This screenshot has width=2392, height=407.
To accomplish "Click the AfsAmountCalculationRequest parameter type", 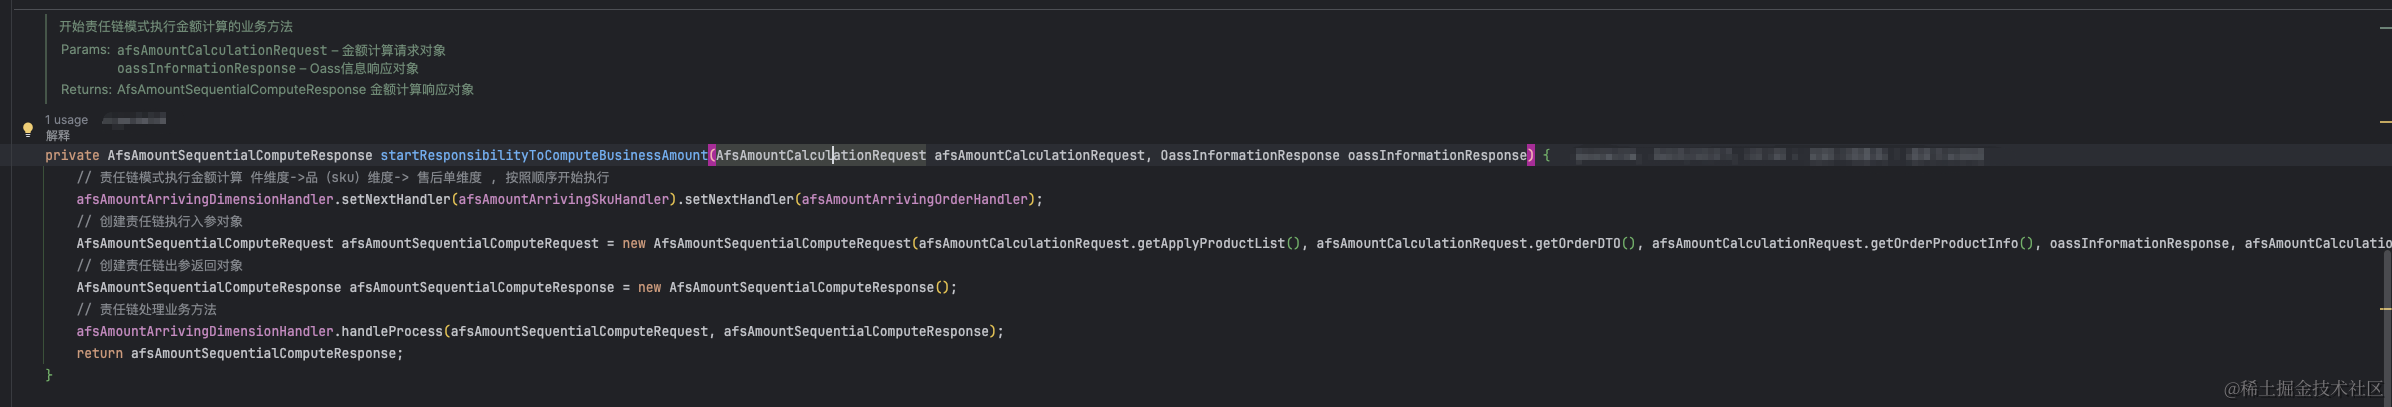I will click(820, 156).
